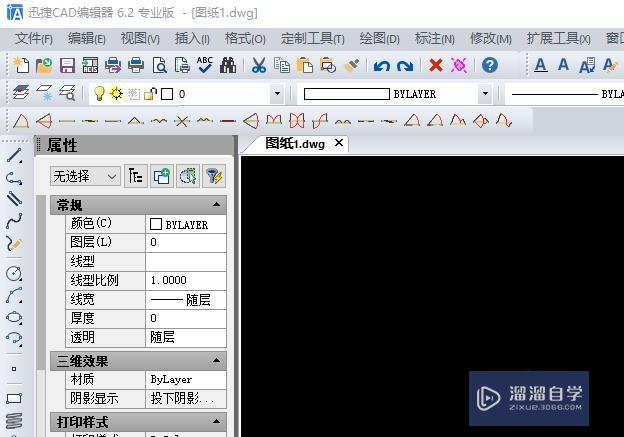Switch to the 图纸1.dwg tab
The image size is (624, 437).
[x=295, y=144]
